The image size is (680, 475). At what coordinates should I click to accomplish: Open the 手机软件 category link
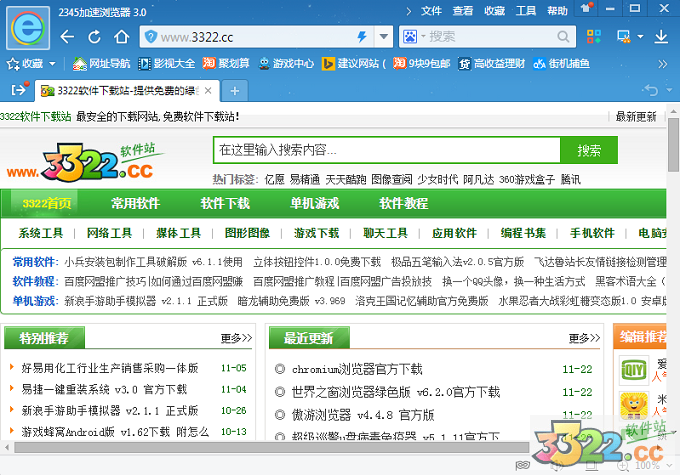tap(592, 233)
